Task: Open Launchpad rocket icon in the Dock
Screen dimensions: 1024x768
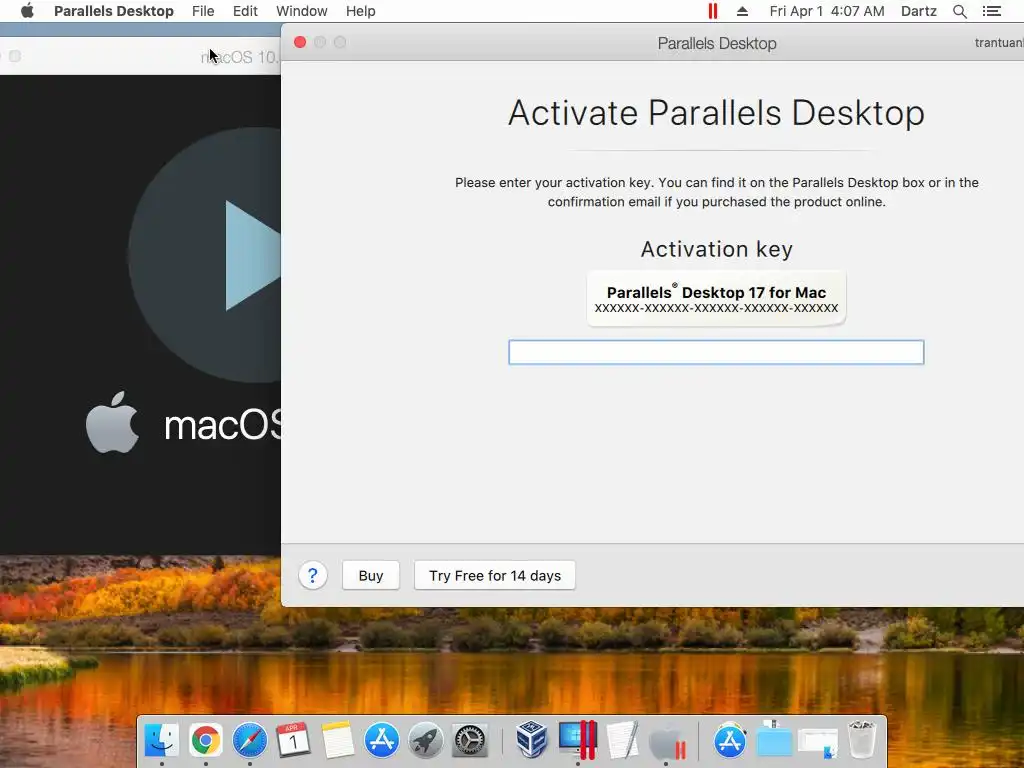Action: [x=425, y=741]
